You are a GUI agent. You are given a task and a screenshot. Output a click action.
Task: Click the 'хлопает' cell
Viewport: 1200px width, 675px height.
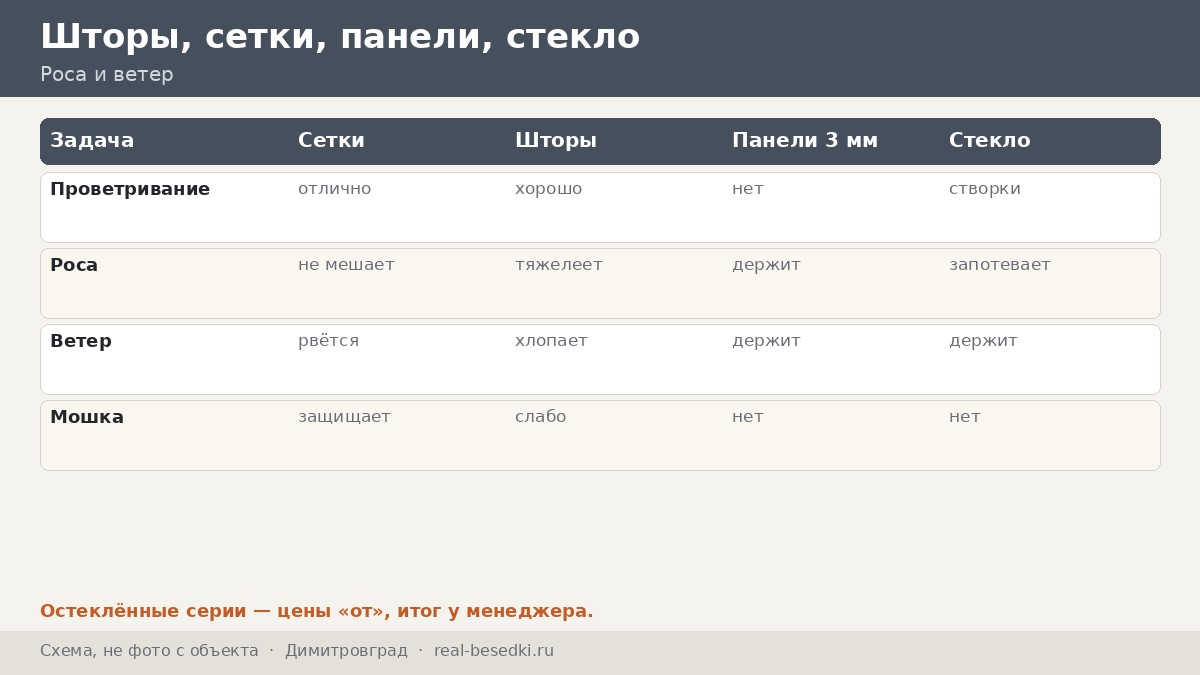551,341
